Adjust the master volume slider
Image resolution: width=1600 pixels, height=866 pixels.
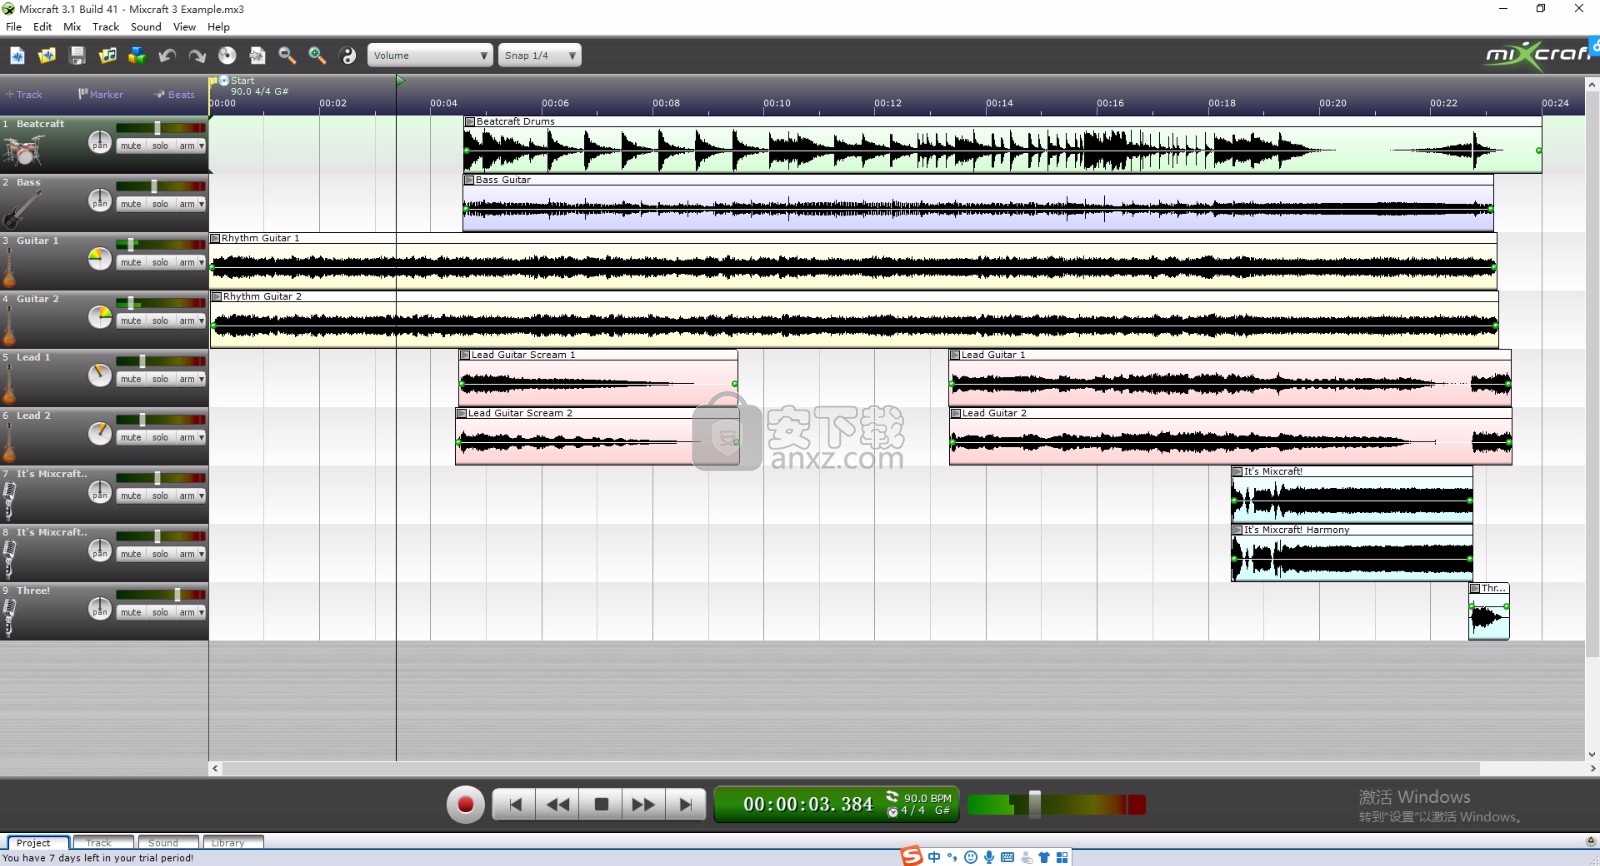(1035, 804)
